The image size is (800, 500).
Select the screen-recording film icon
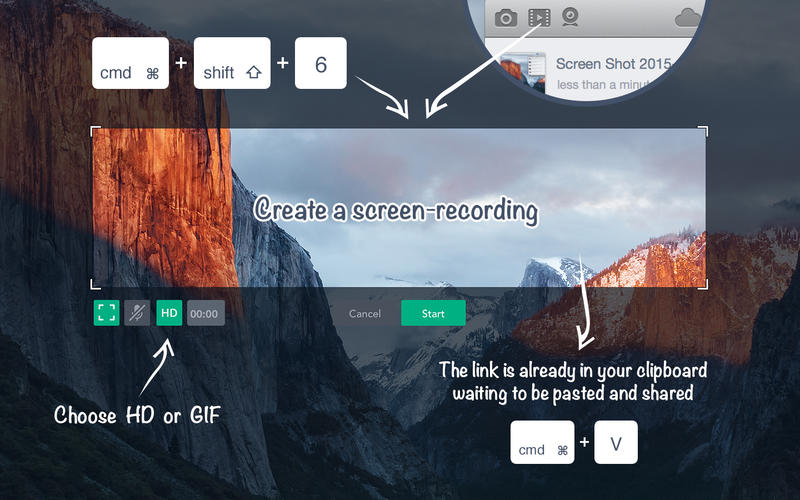539,18
